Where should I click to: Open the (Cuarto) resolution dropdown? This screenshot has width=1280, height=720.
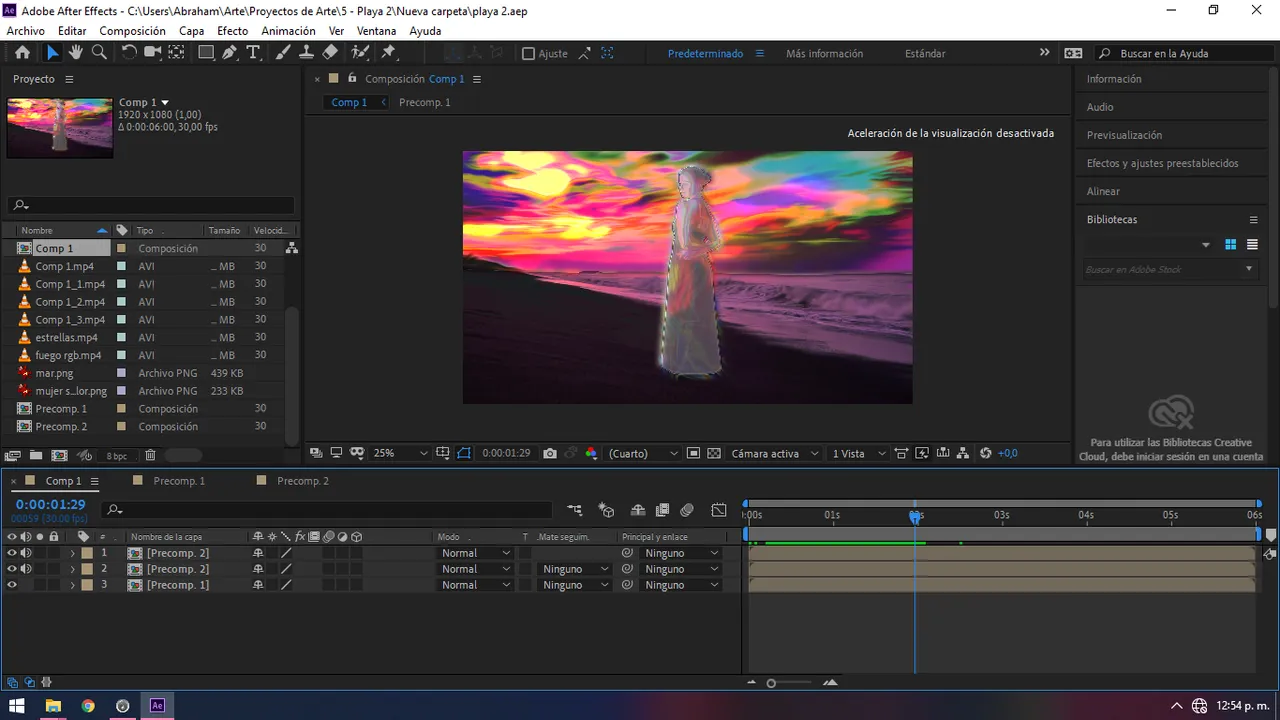click(643, 453)
